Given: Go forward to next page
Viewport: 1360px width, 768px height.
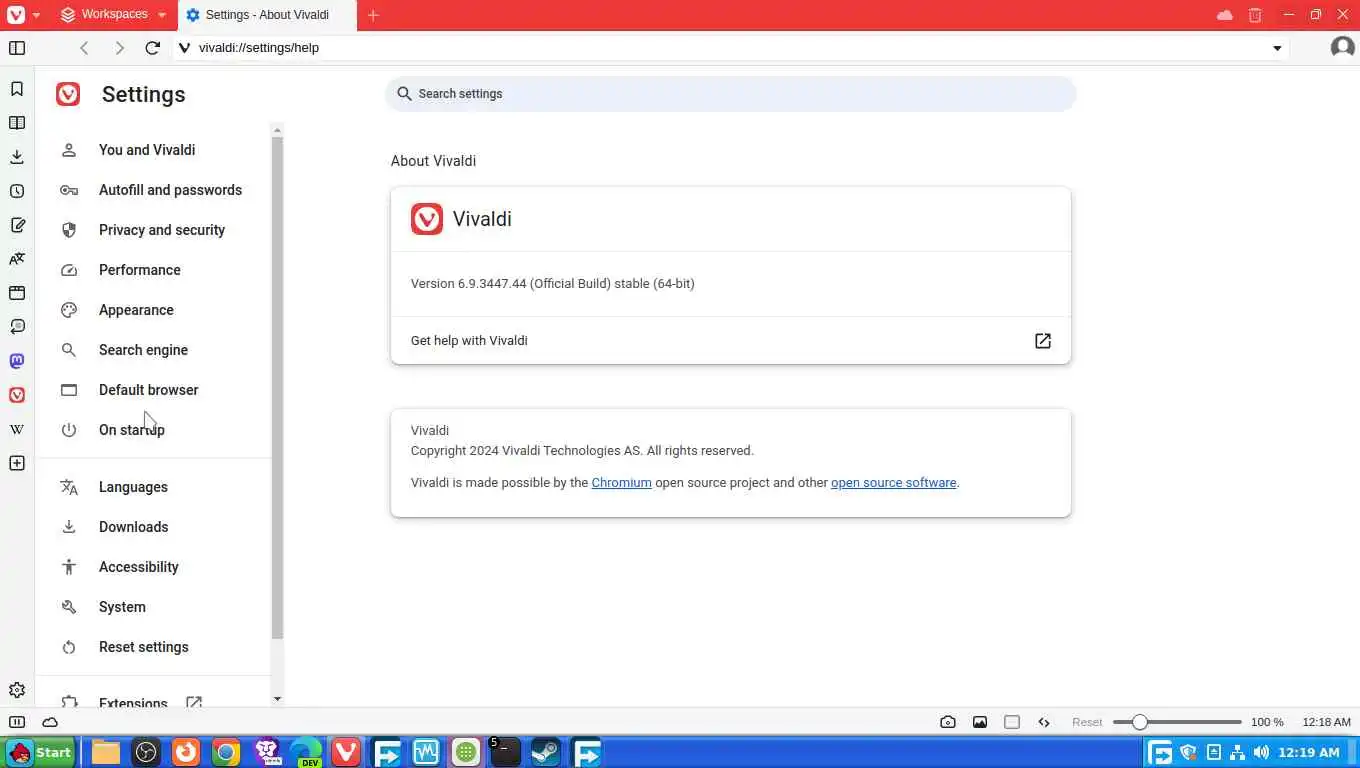Looking at the screenshot, I should pos(119,48).
